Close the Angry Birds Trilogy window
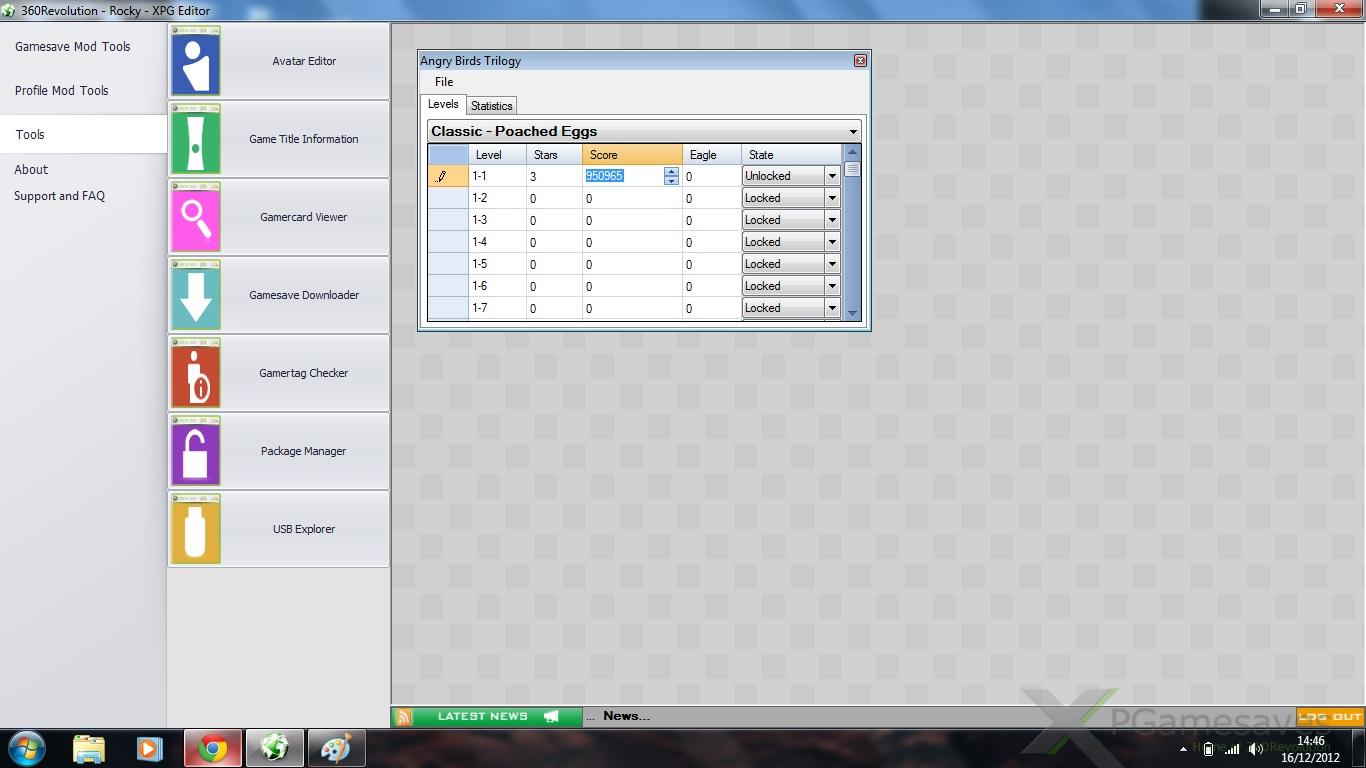Image resolution: width=1366 pixels, height=768 pixels. [x=860, y=61]
